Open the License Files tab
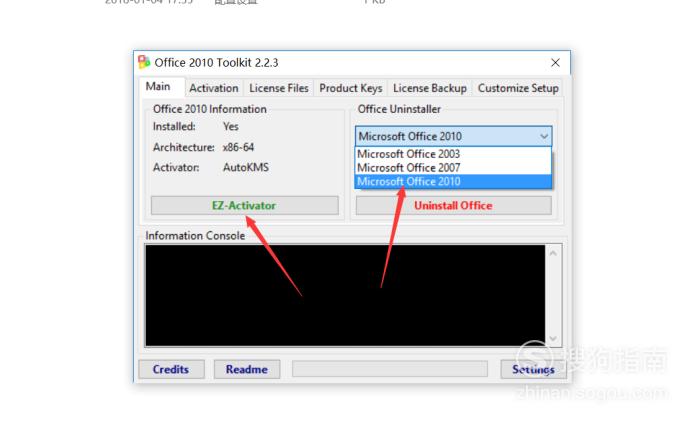This screenshot has height=427, width=692. click(278, 88)
